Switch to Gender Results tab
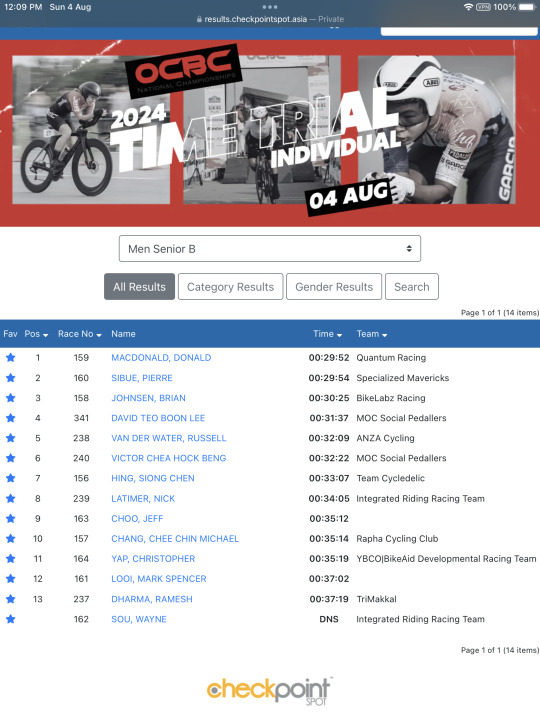This screenshot has height=720, width=540. [x=334, y=287]
